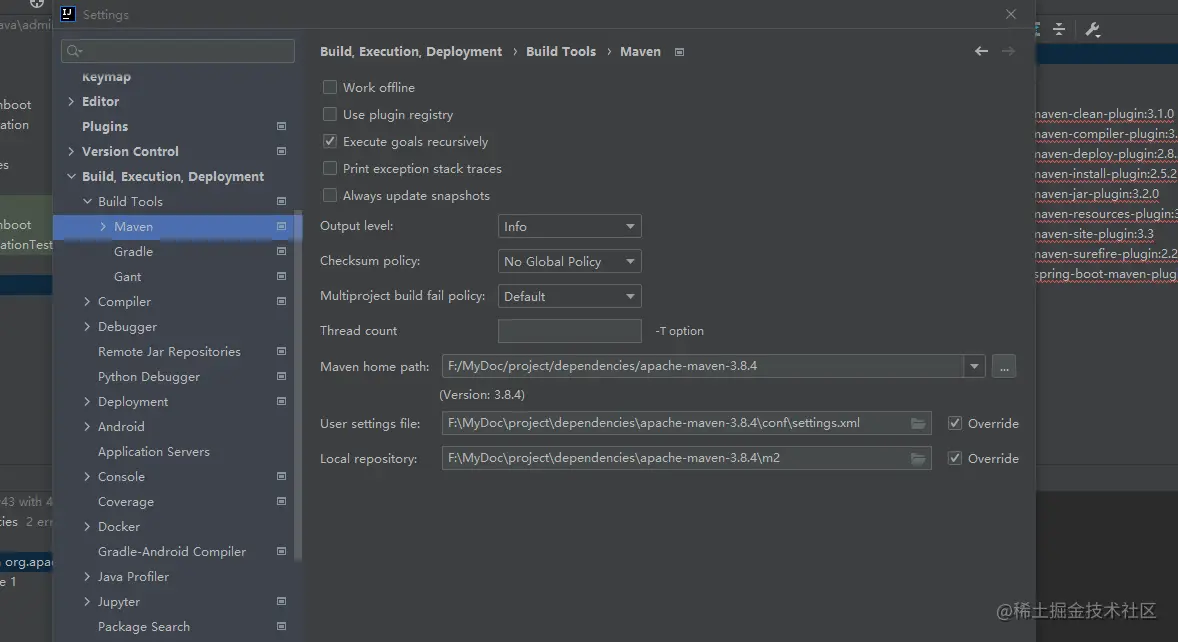1178x642 pixels.
Task: Expand the Debugger node
Action: [87, 327]
